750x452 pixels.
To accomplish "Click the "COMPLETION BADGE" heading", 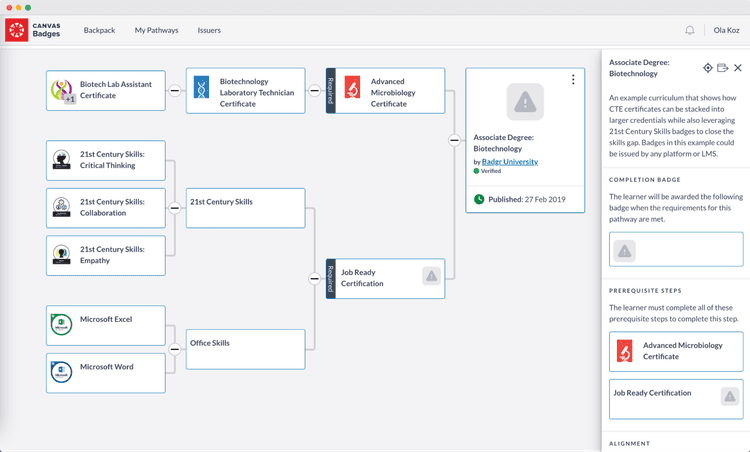I will [644, 180].
